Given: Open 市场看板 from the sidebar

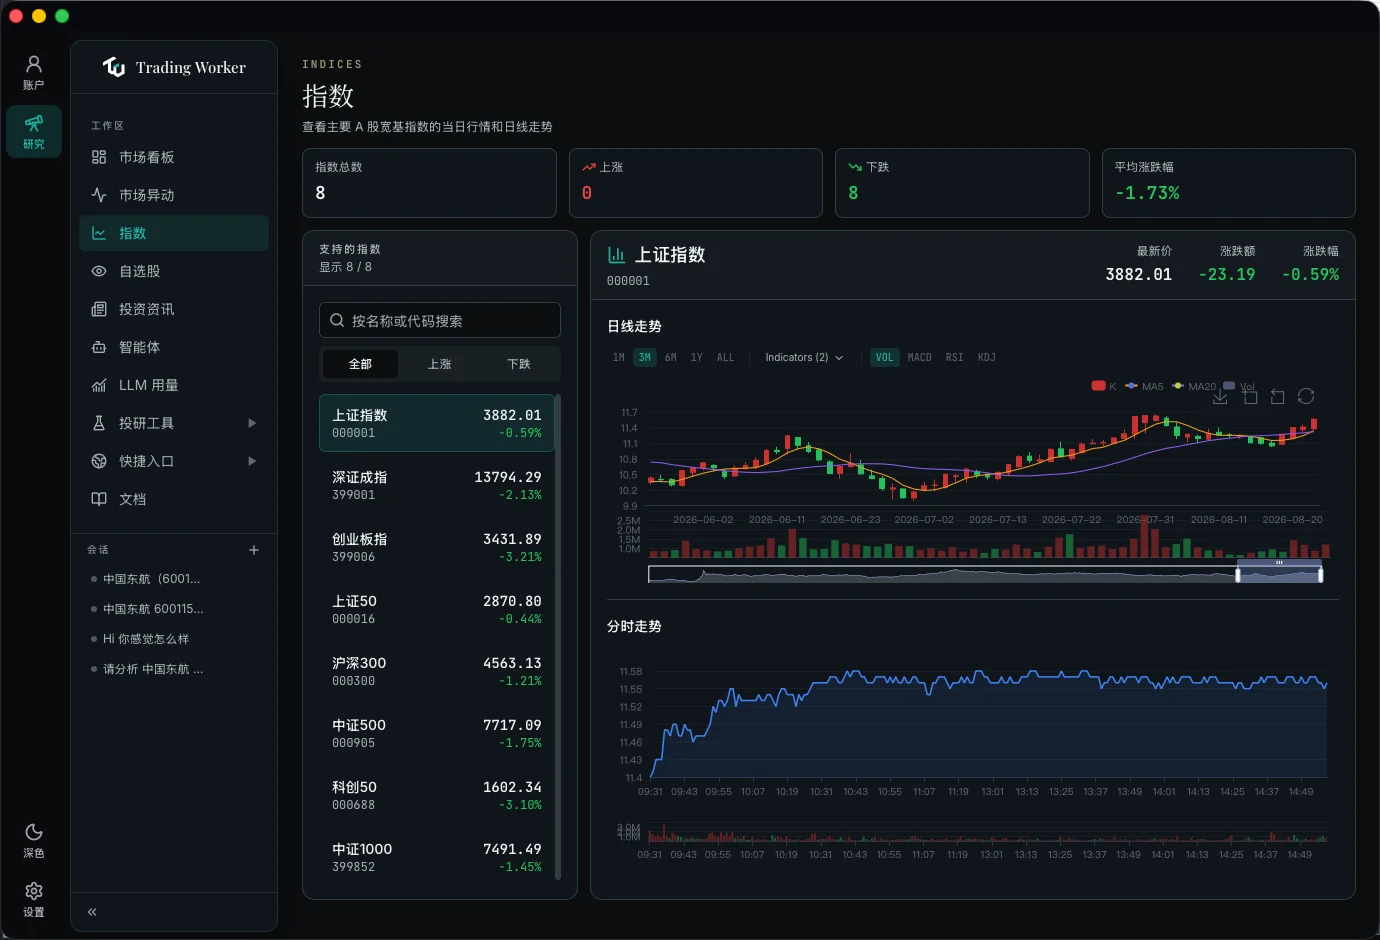Looking at the screenshot, I should point(174,157).
